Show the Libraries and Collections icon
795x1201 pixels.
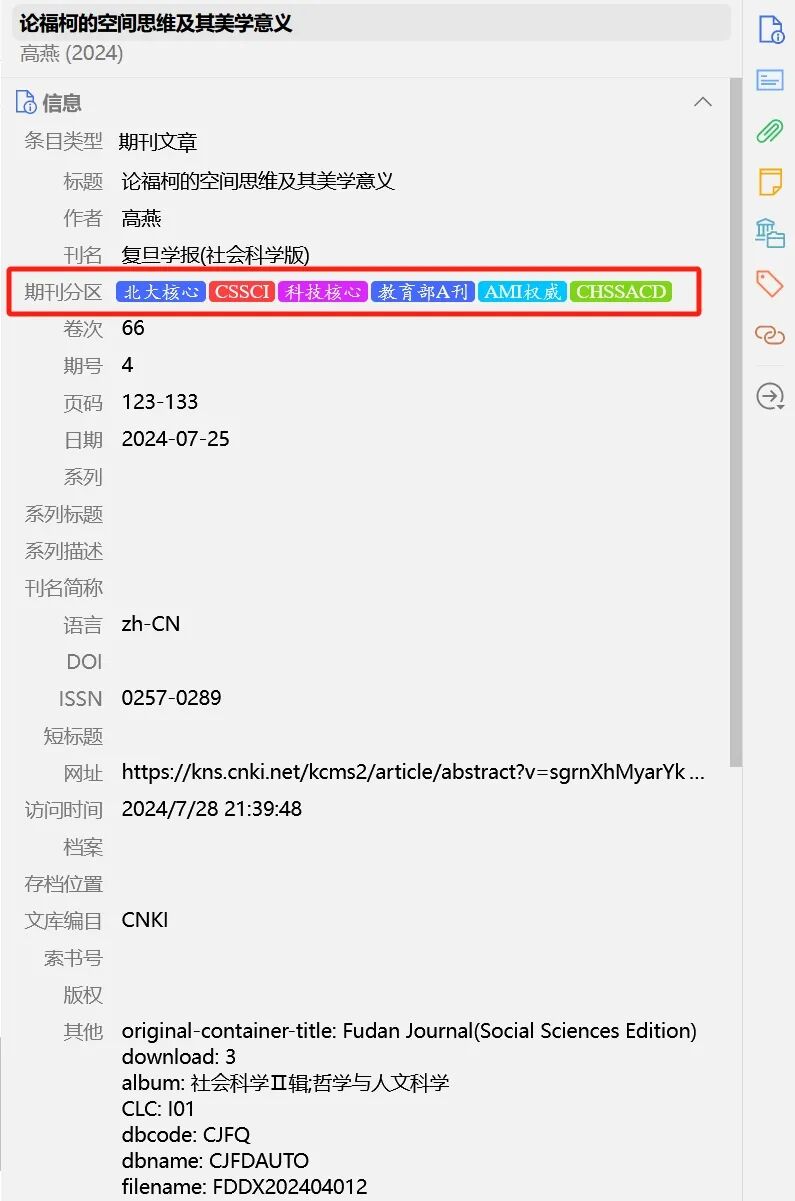[x=770, y=233]
